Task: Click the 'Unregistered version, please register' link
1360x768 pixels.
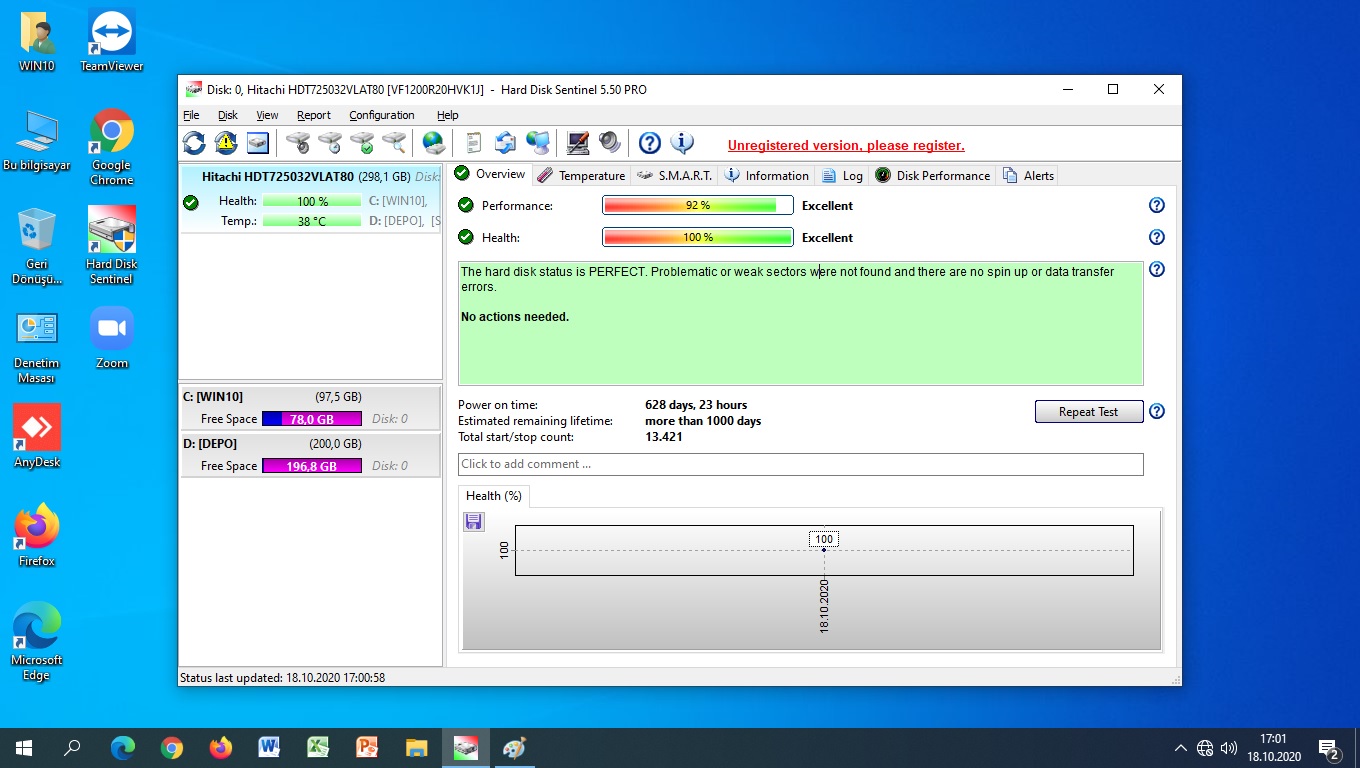Action: (x=846, y=145)
